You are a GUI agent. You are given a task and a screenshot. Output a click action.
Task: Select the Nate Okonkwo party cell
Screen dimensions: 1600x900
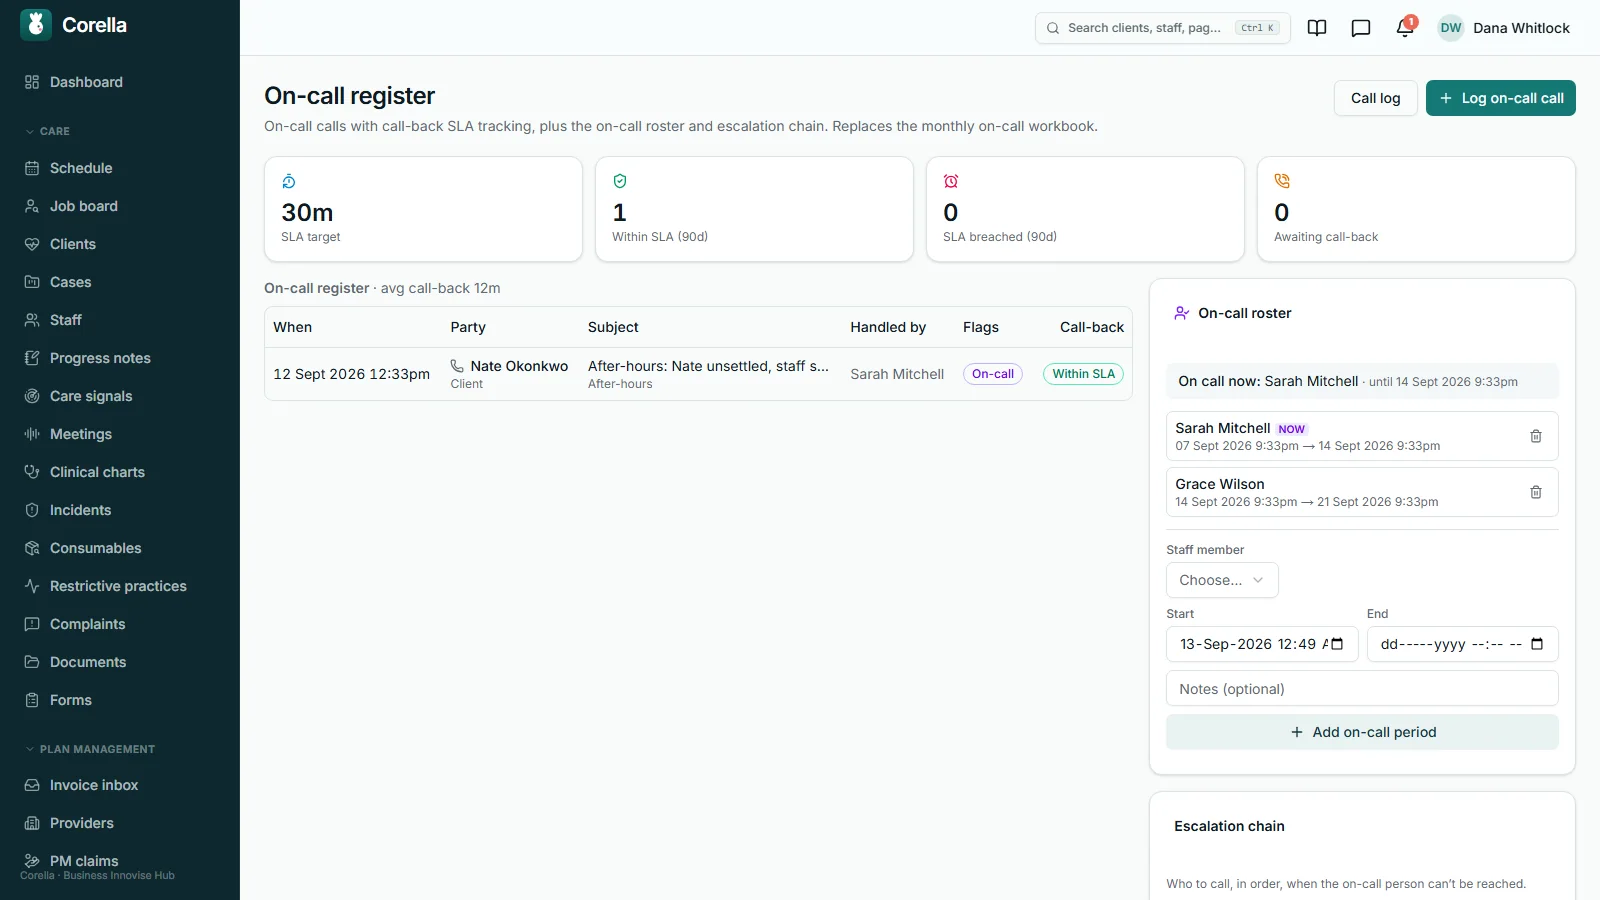(x=509, y=374)
